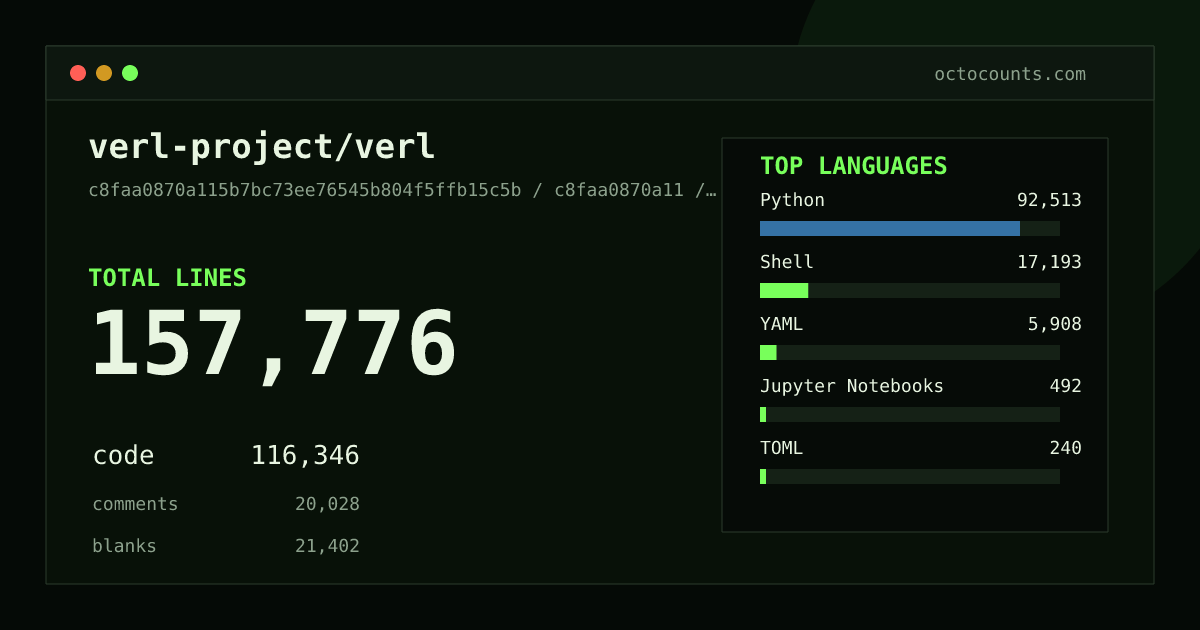This screenshot has height=630, width=1200.
Task: Select the Jupyter Notebooks count 492
Action: point(1066,386)
